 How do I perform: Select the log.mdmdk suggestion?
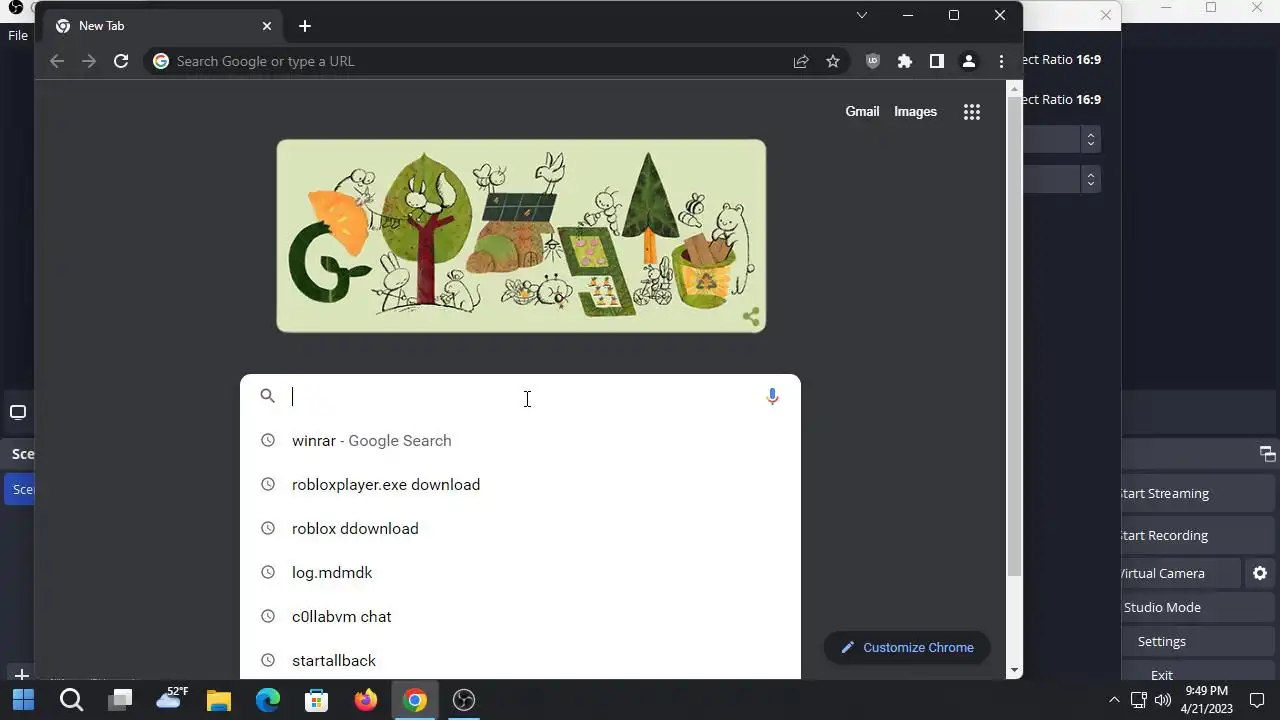click(x=520, y=572)
